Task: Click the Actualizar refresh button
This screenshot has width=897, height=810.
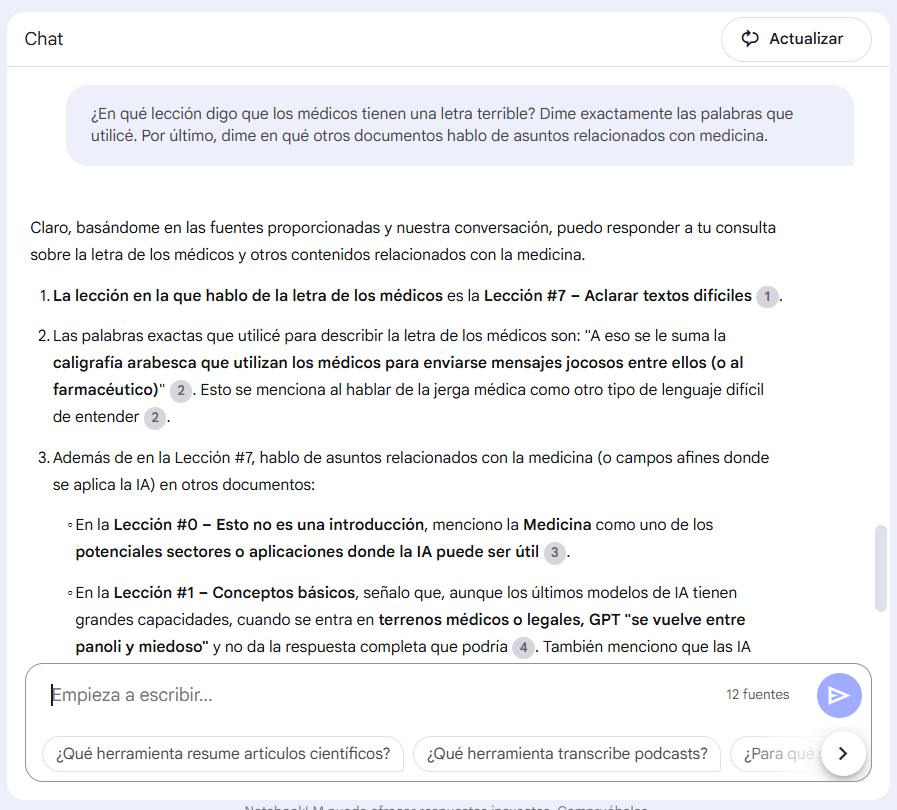Action: 796,39
